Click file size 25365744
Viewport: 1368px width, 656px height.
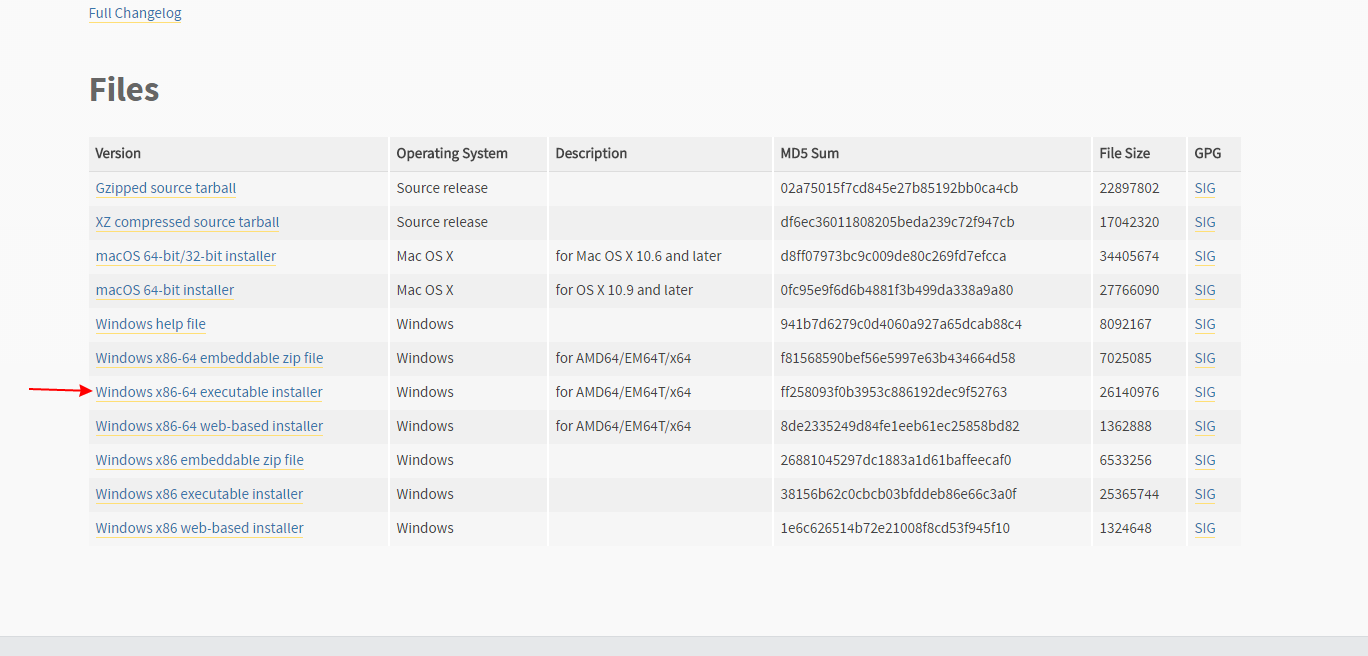click(x=1129, y=494)
